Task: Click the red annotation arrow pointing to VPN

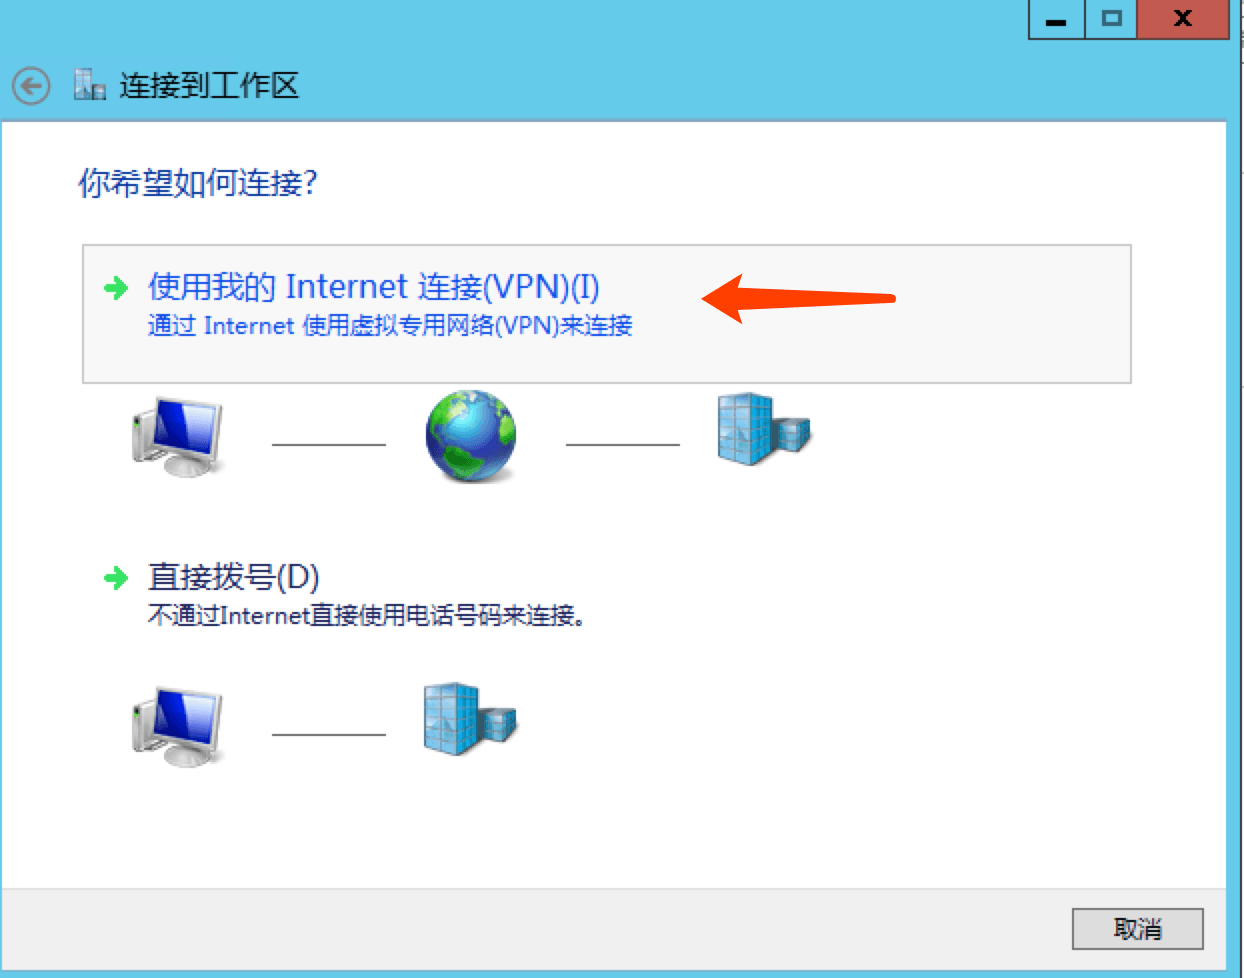Action: pos(798,298)
